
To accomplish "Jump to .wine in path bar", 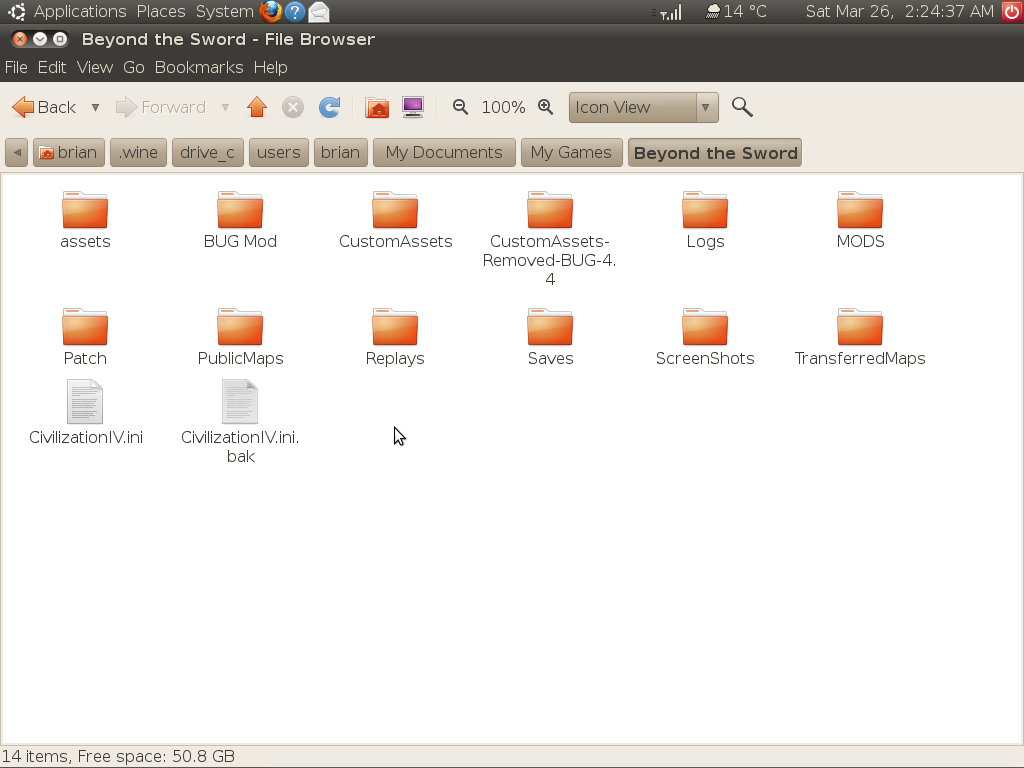I will [138, 153].
